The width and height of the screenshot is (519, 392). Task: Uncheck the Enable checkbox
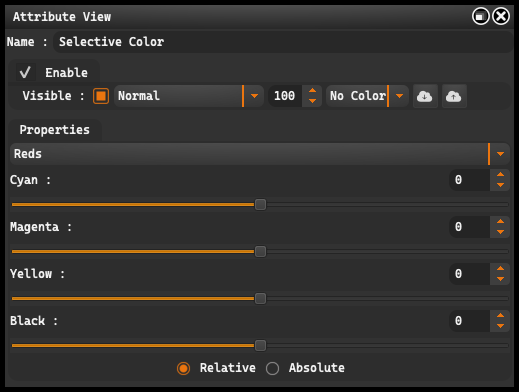25,72
